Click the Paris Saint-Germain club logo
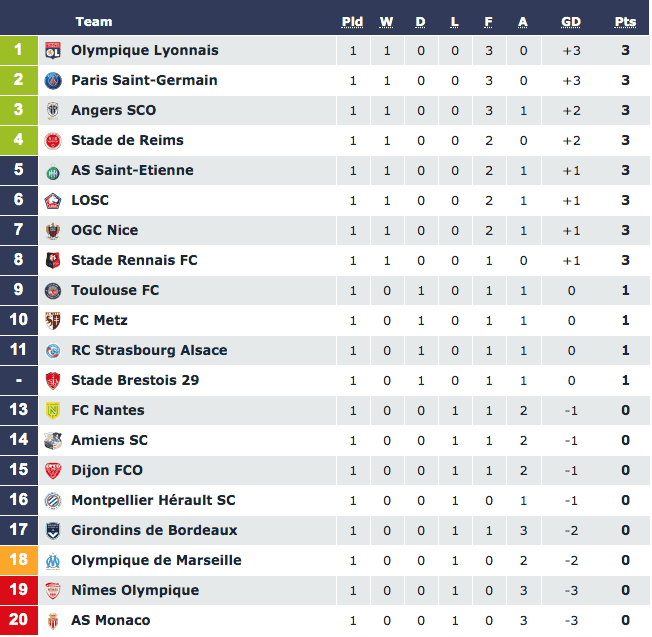This screenshot has width=652, height=637. [53, 81]
